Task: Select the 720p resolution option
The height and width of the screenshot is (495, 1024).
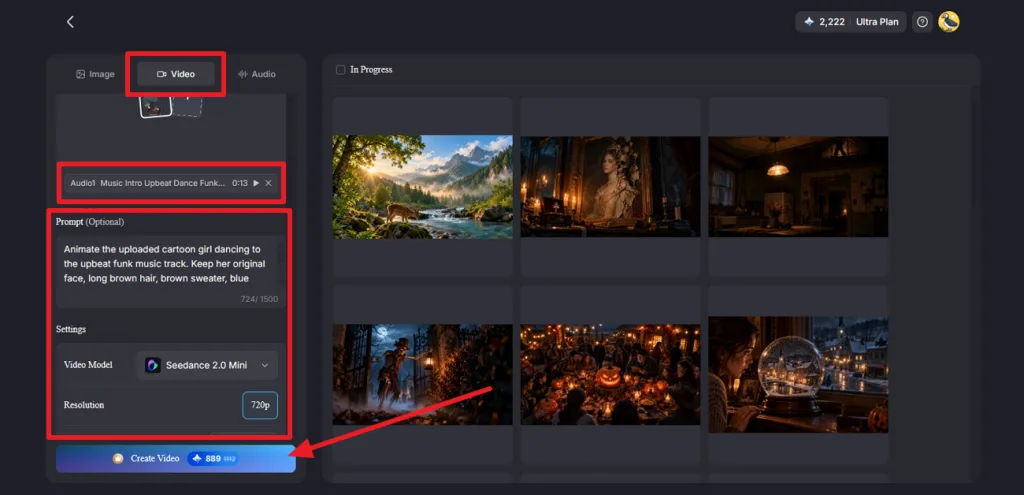Action: (x=260, y=405)
